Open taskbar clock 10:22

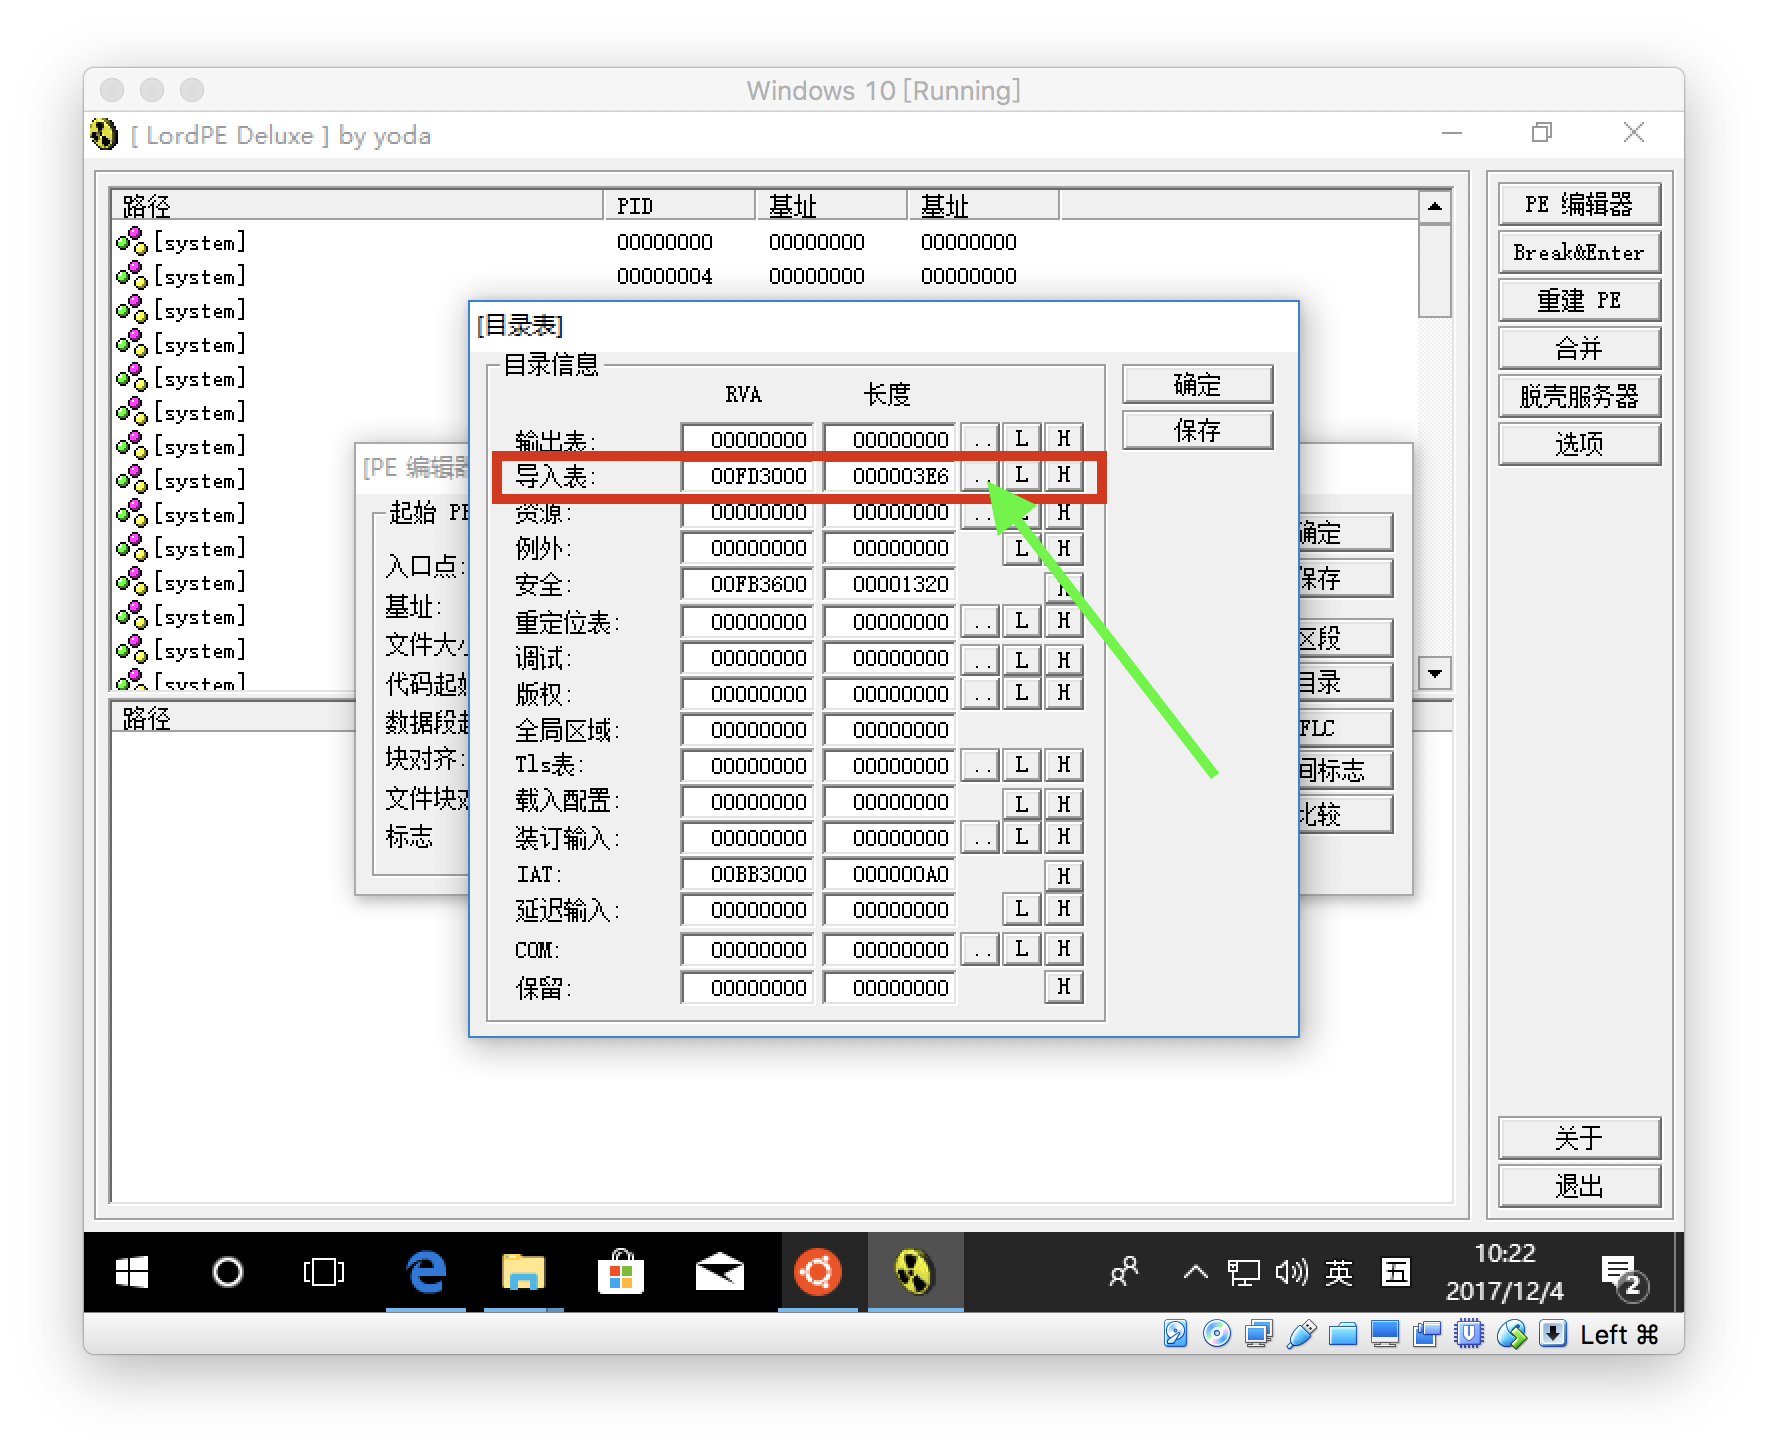pyautogui.click(x=1504, y=1253)
